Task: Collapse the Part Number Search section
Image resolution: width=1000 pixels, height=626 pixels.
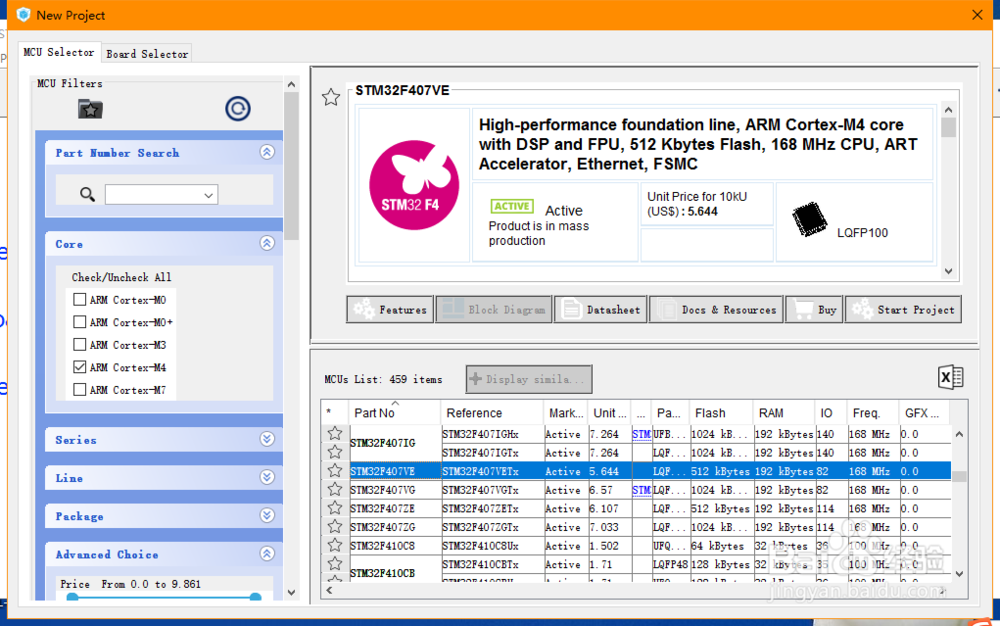Action: tap(267, 152)
